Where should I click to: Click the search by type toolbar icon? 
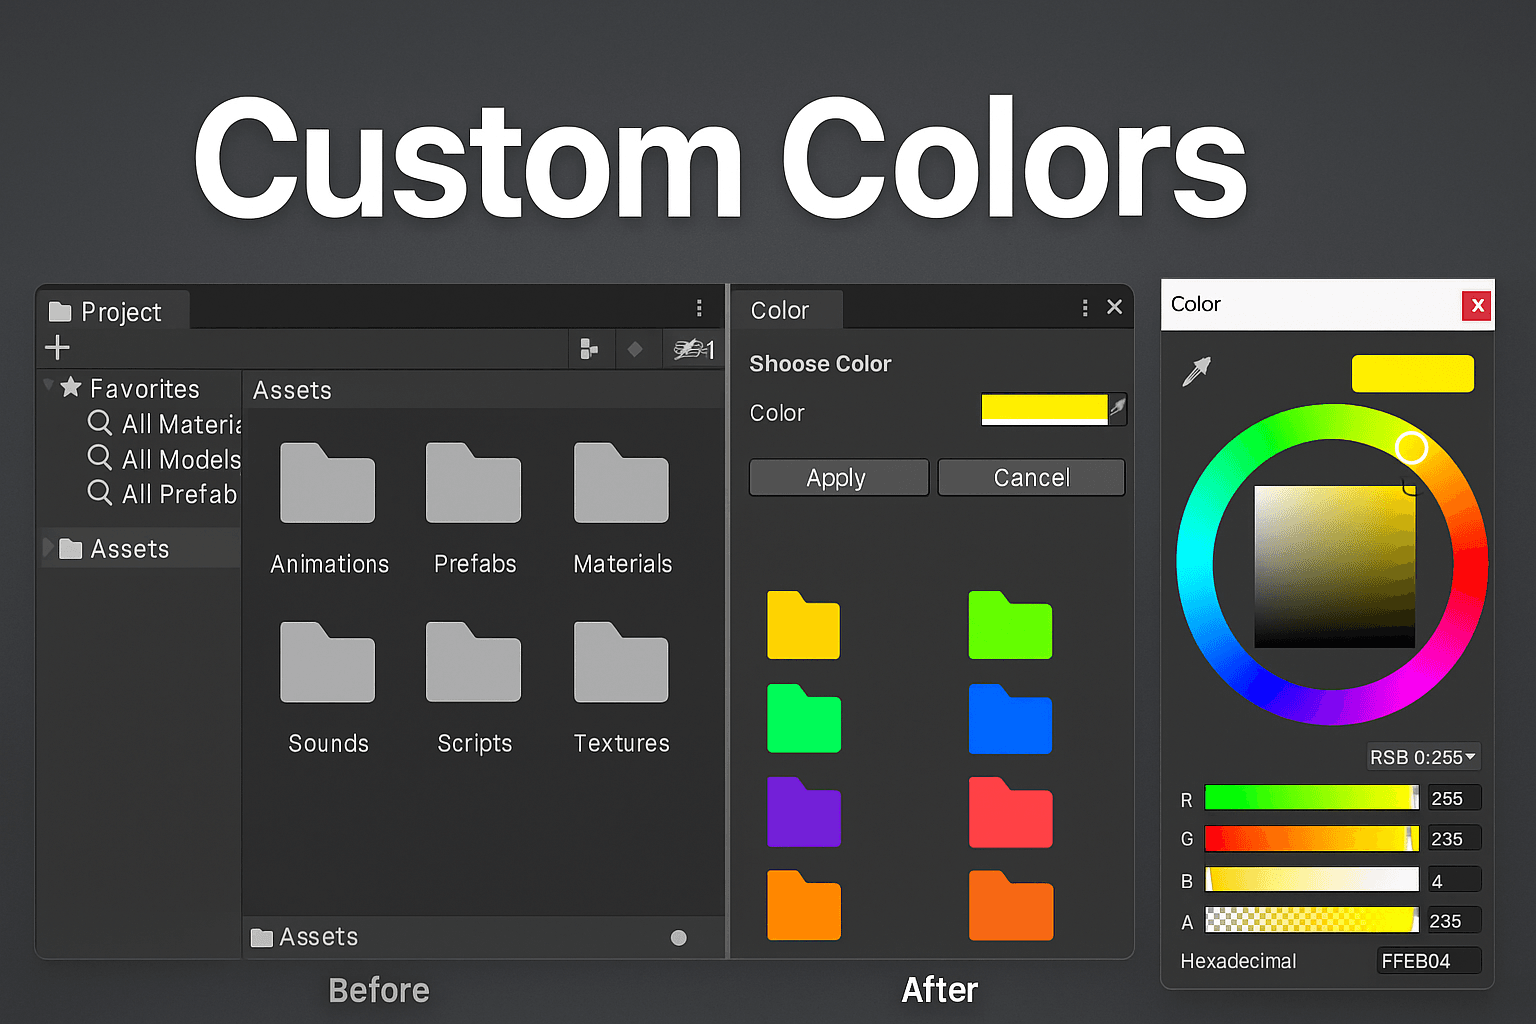[x=589, y=349]
